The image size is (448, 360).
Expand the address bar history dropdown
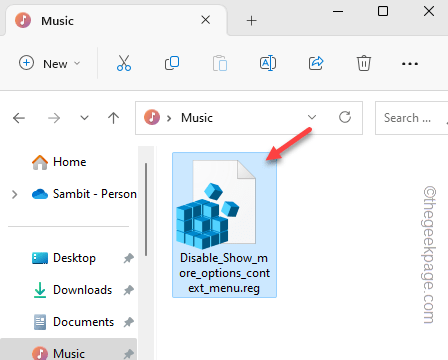pos(312,117)
